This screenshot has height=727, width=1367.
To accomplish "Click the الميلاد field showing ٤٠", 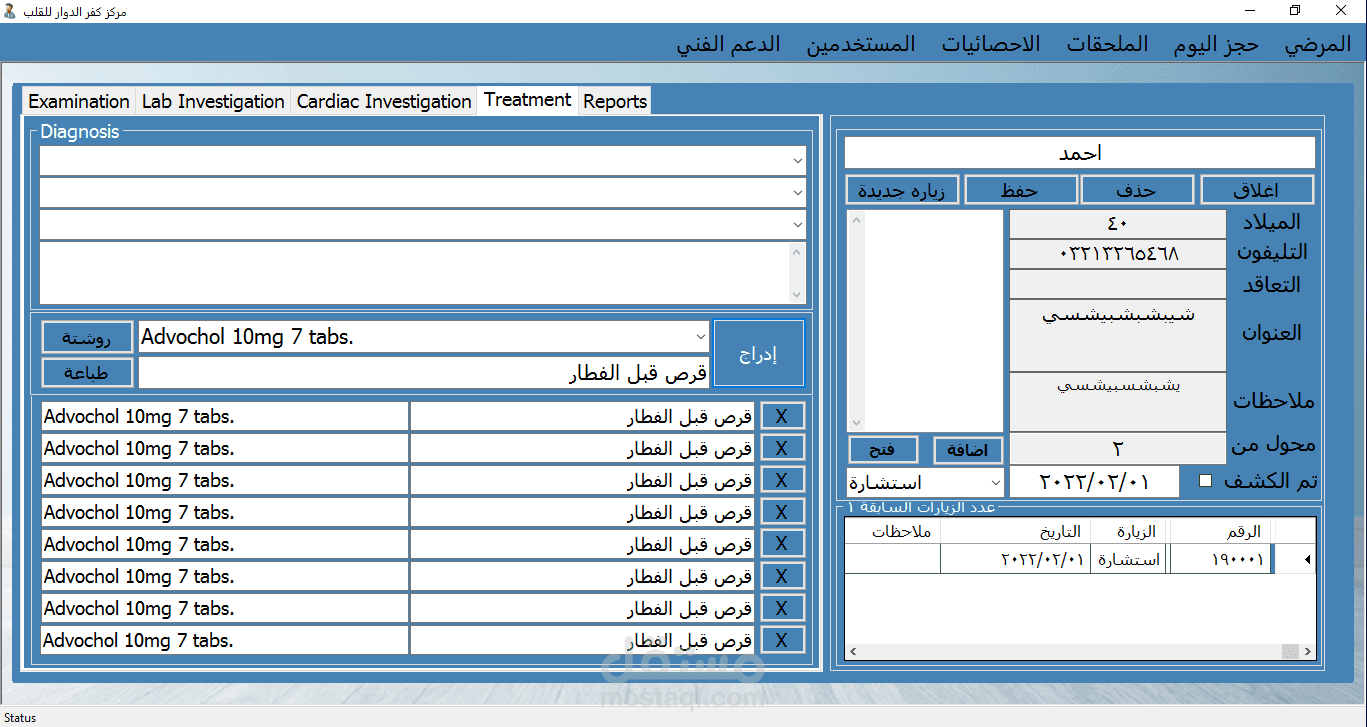I will tap(1118, 224).
